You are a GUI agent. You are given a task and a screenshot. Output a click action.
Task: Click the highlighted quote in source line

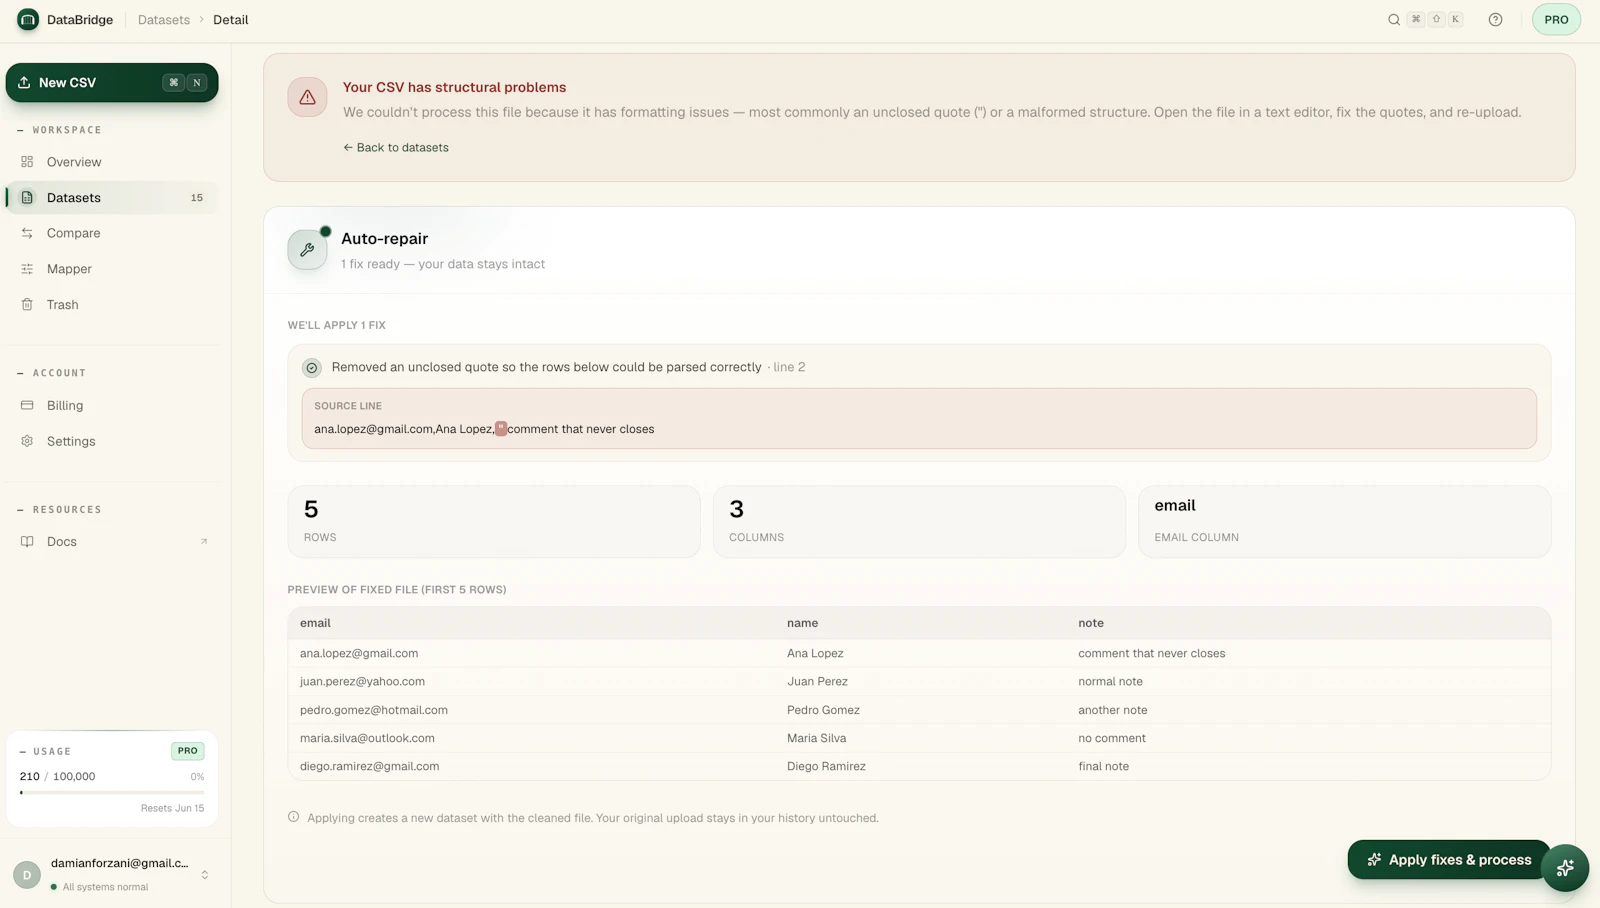point(501,429)
